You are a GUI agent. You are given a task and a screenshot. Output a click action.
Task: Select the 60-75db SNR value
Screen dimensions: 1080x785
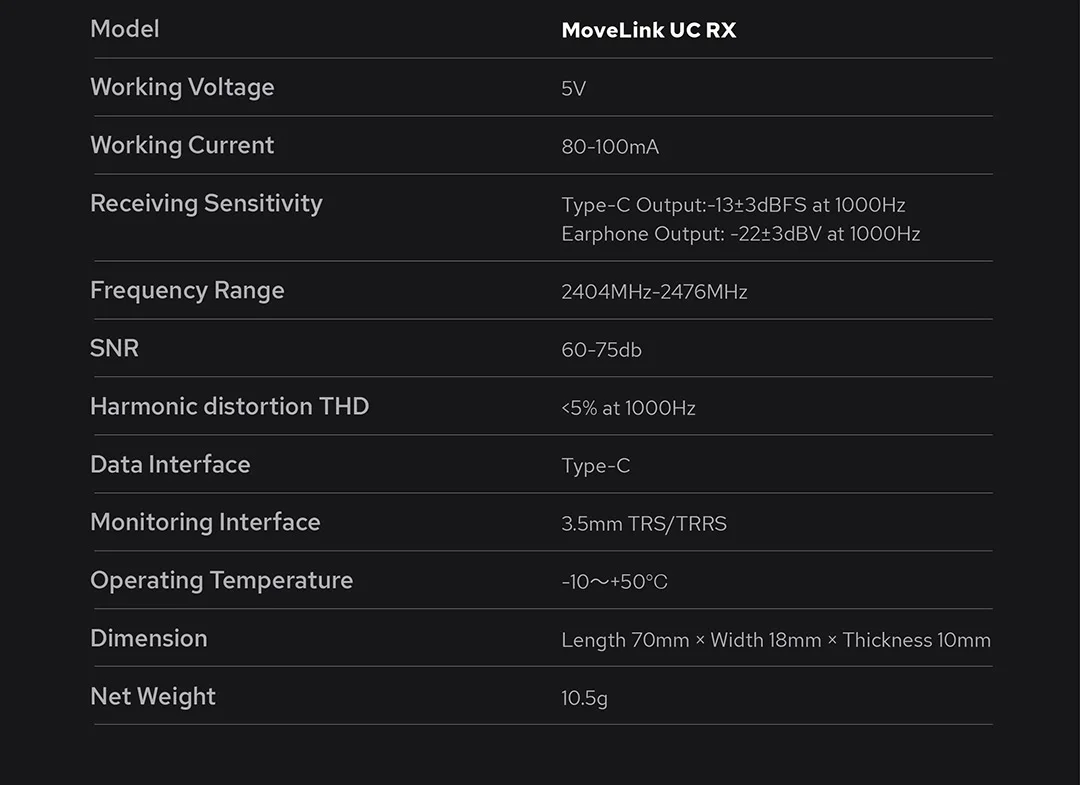(x=601, y=350)
